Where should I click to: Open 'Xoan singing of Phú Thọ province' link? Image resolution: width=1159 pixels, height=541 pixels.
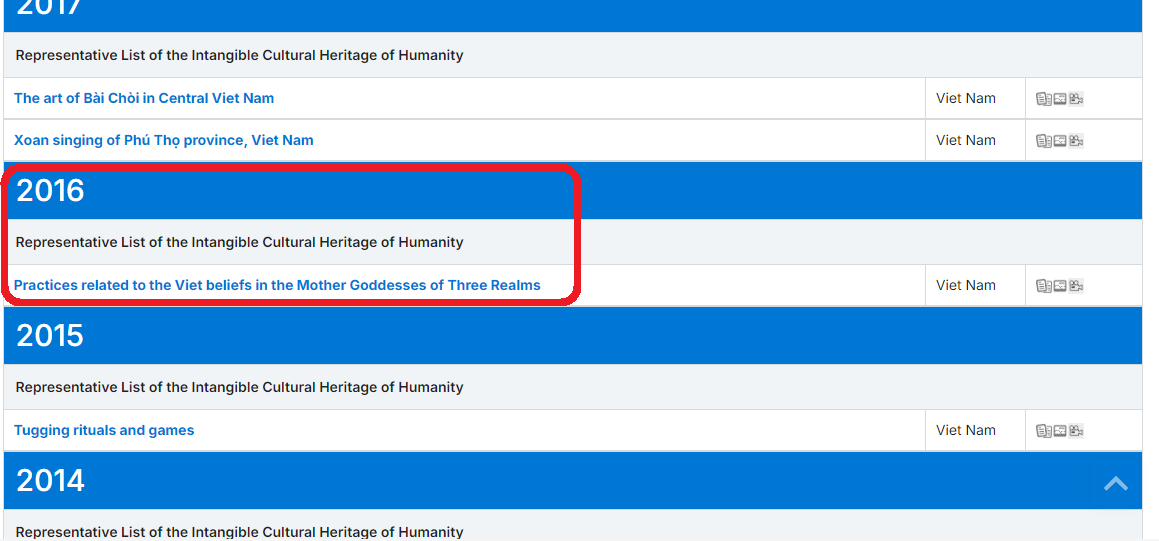point(164,140)
